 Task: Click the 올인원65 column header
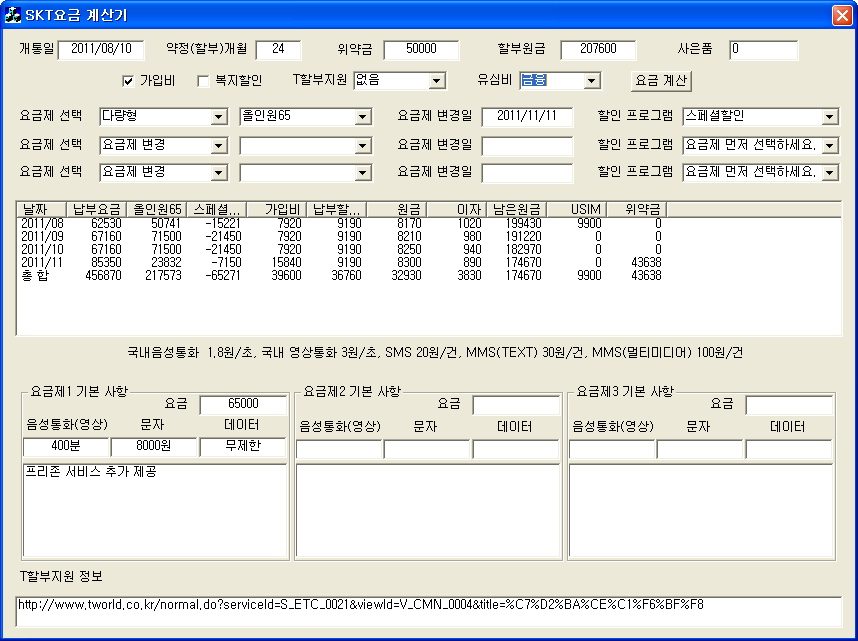pos(156,209)
